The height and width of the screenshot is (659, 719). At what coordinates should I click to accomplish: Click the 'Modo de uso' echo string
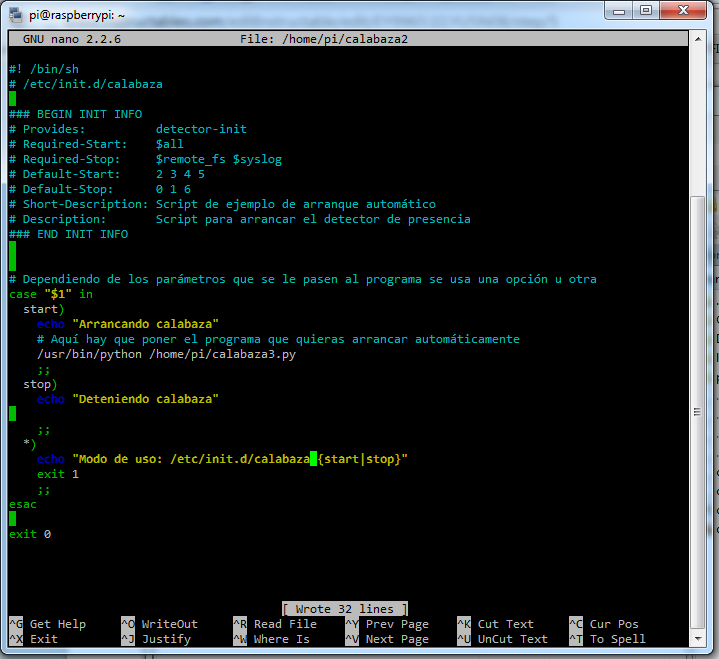[x=240, y=459]
